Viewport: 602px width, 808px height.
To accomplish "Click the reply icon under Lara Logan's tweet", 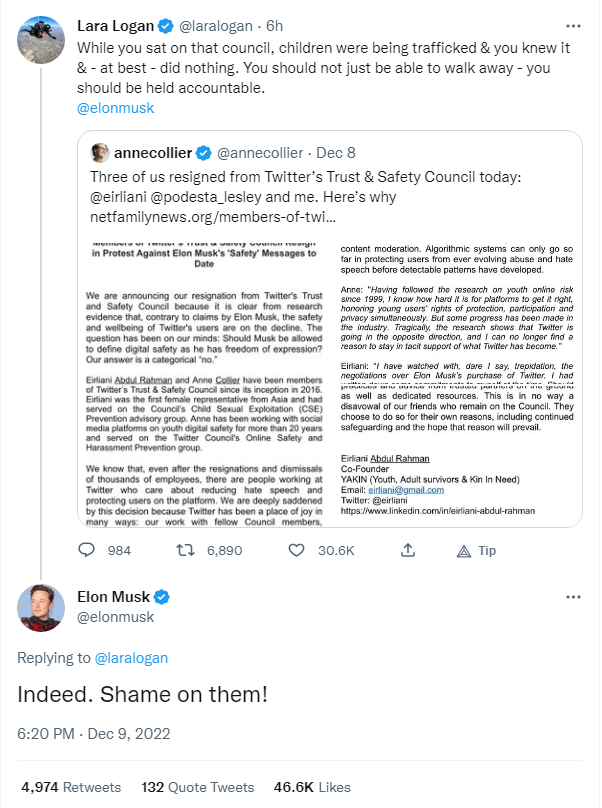I will (x=87, y=550).
